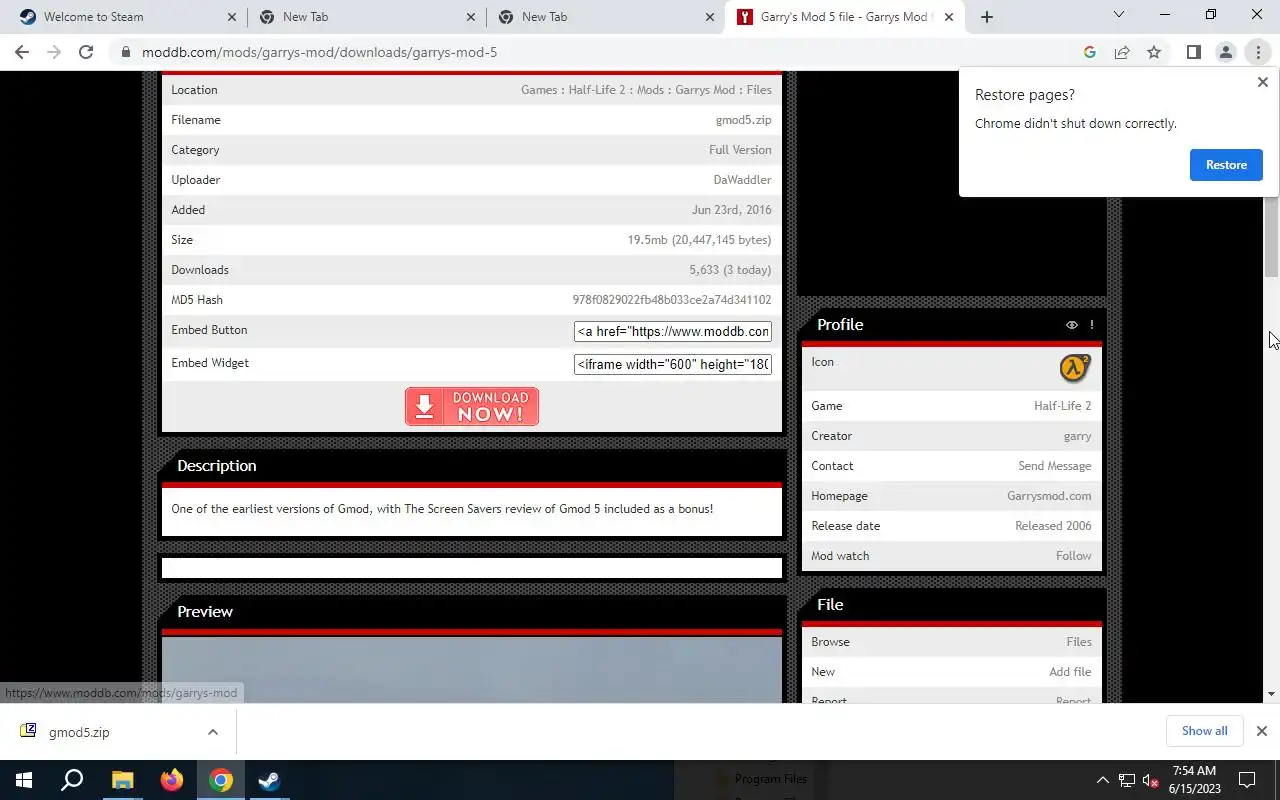Screen dimensions: 1280x800
Task: Reload the current moddb page
Action: click(x=86, y=52)
